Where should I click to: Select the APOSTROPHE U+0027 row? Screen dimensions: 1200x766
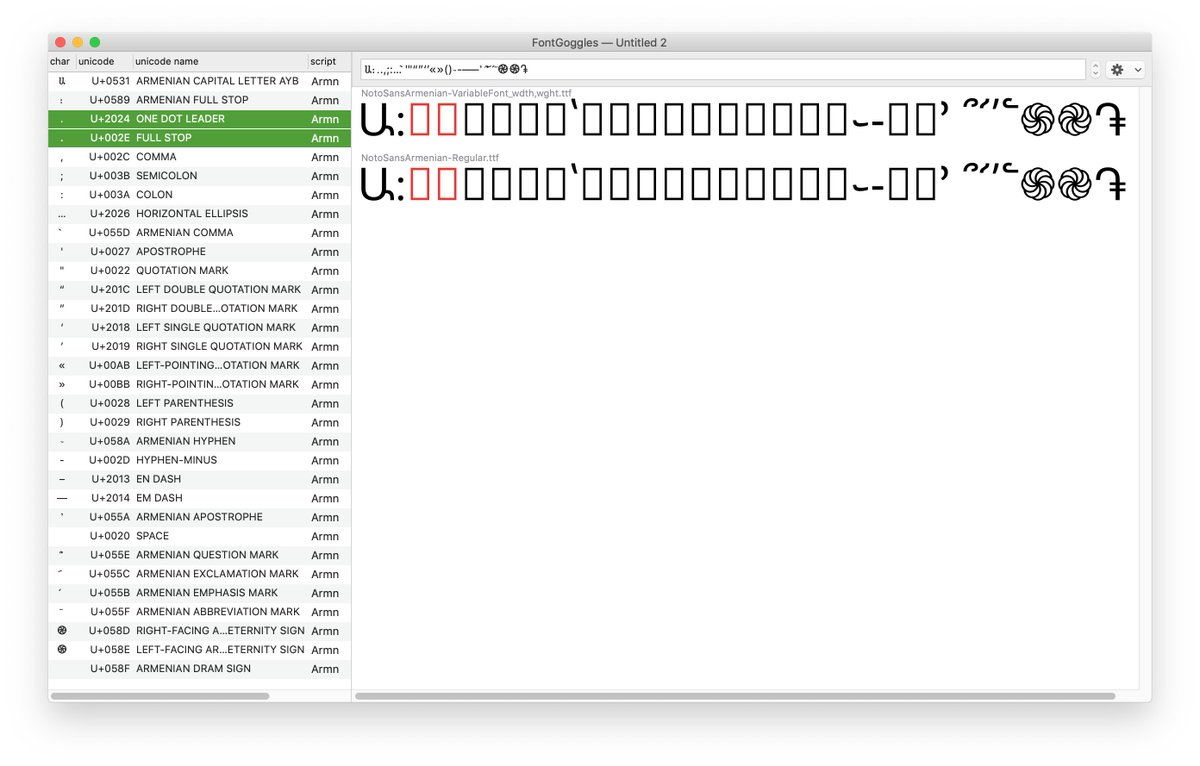click(200, 252)
